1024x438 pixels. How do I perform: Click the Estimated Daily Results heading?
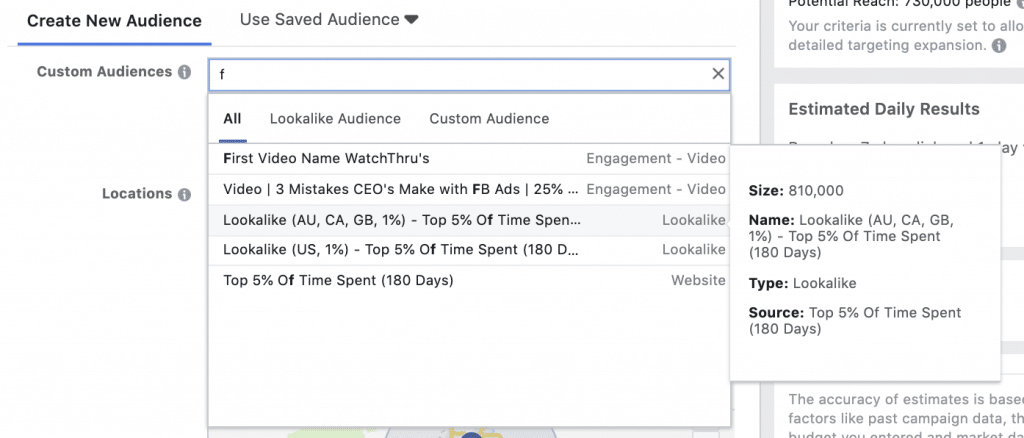pos(884,109)
